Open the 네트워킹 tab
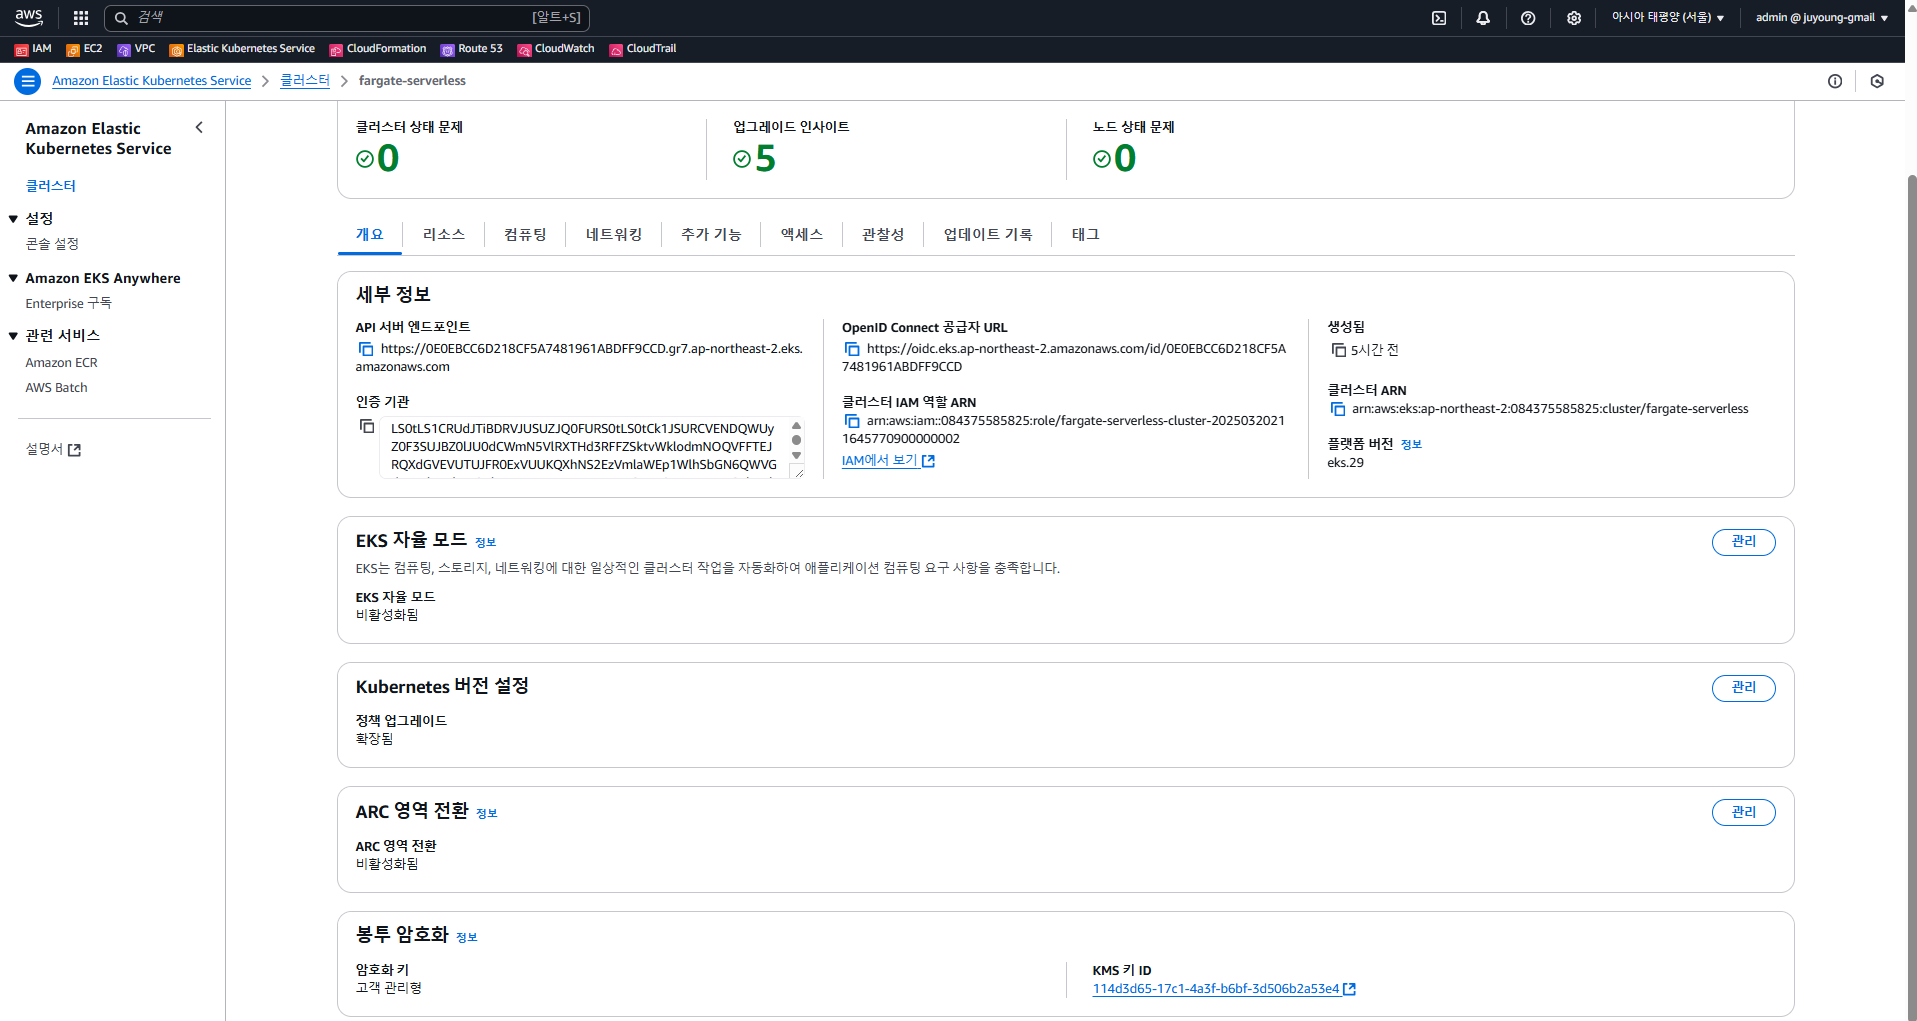The height and width of the screenshot is (1021, 1917). 614,235
